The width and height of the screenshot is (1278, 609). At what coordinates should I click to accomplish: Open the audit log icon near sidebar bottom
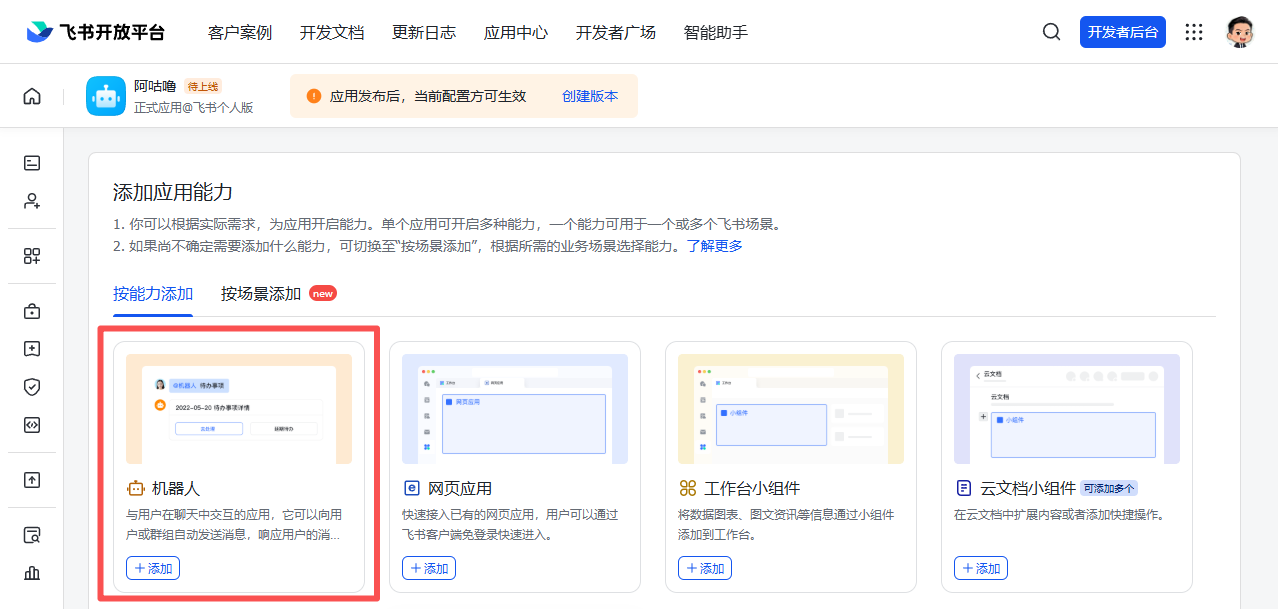(x=32, y=534)
